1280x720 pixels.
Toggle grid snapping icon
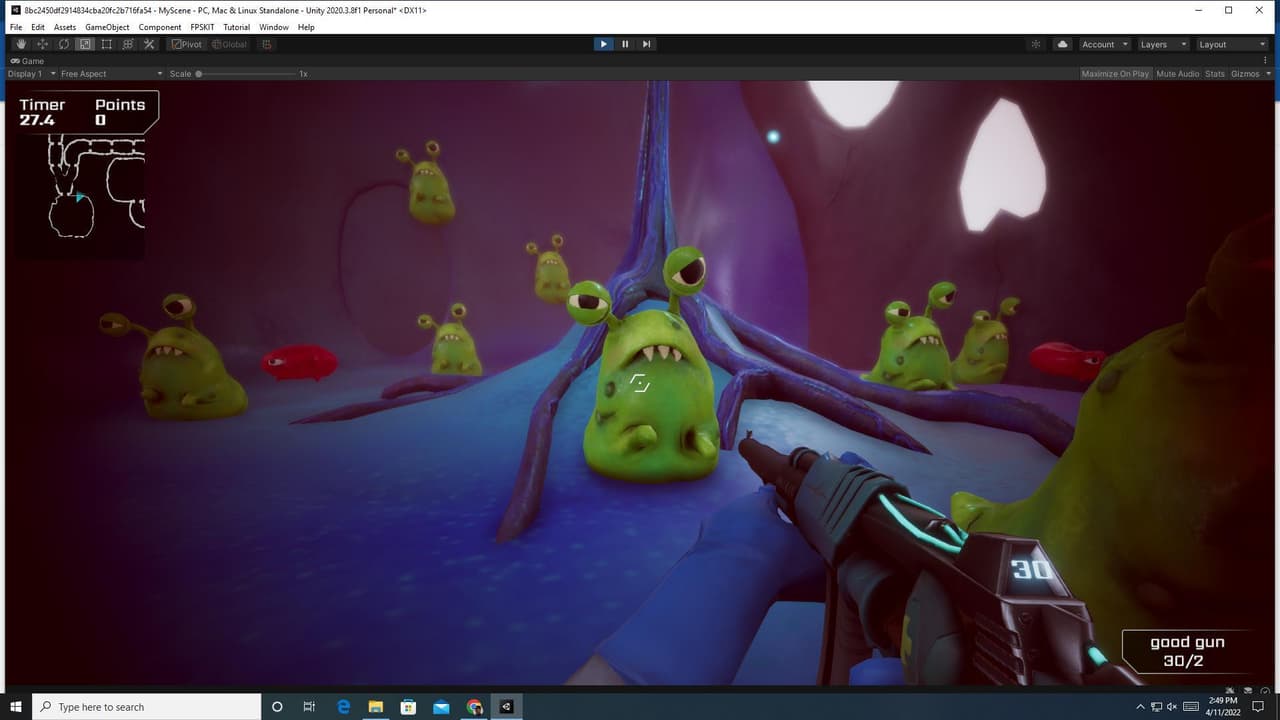[x=267, y=44]
